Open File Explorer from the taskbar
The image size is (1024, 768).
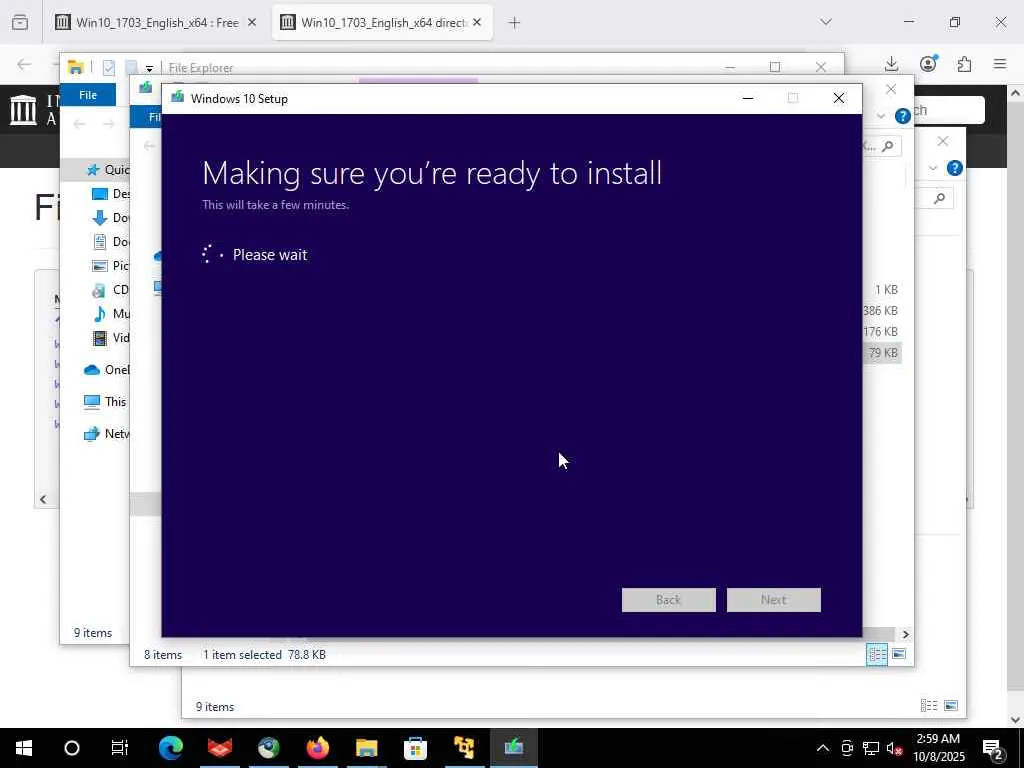[x=366, y=748]
